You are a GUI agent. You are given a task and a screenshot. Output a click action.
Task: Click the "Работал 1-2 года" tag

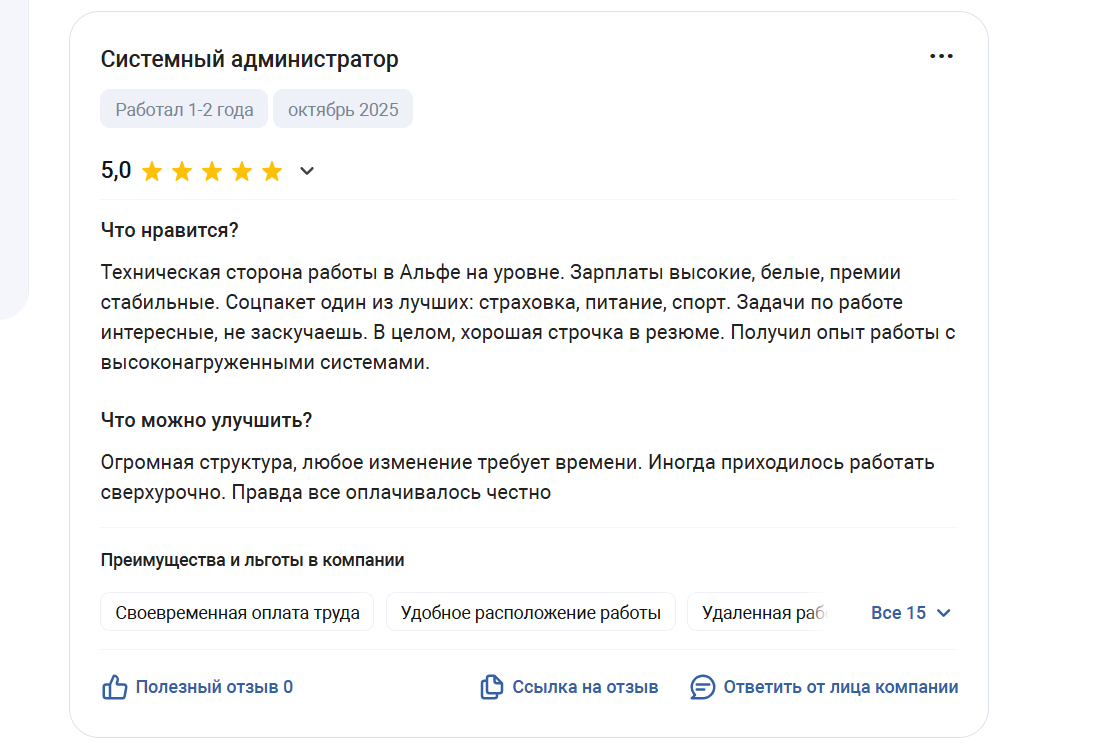[184, 110]
